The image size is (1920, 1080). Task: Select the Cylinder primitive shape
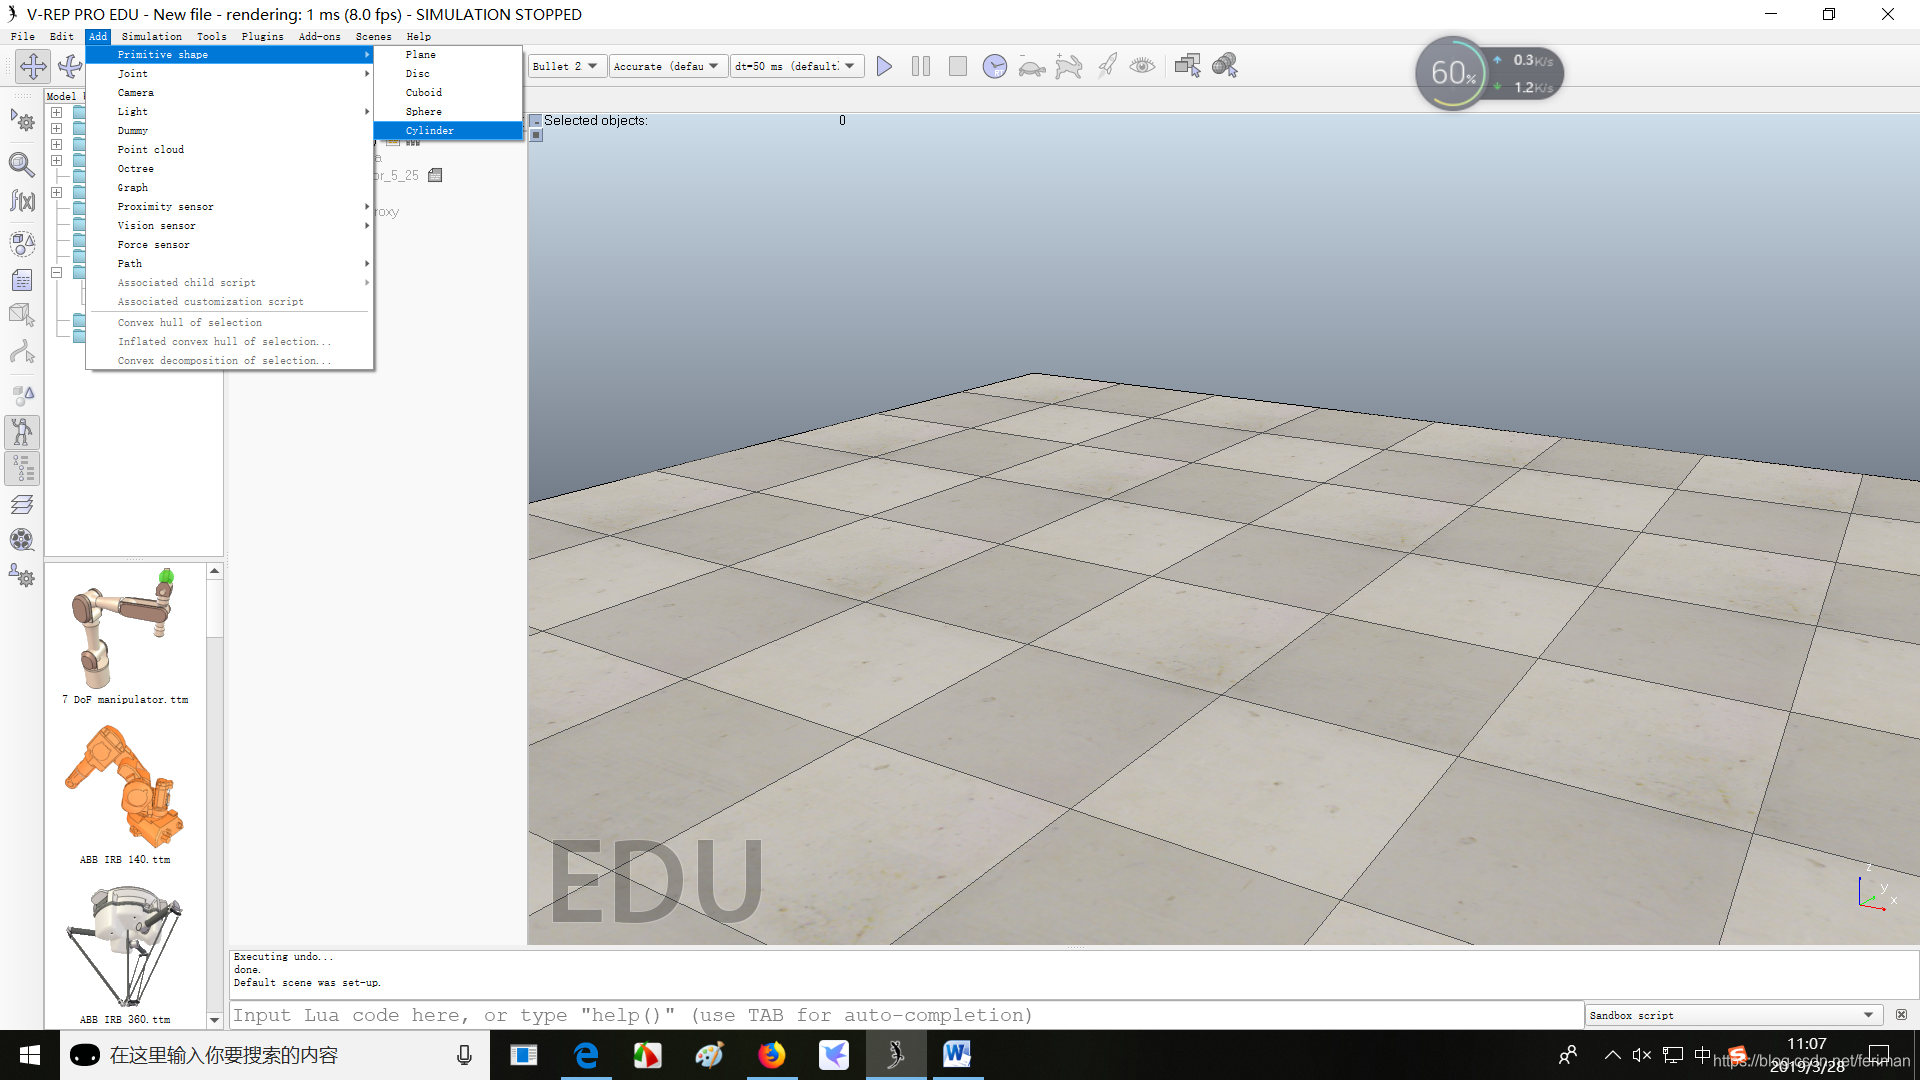coord(429,131)
